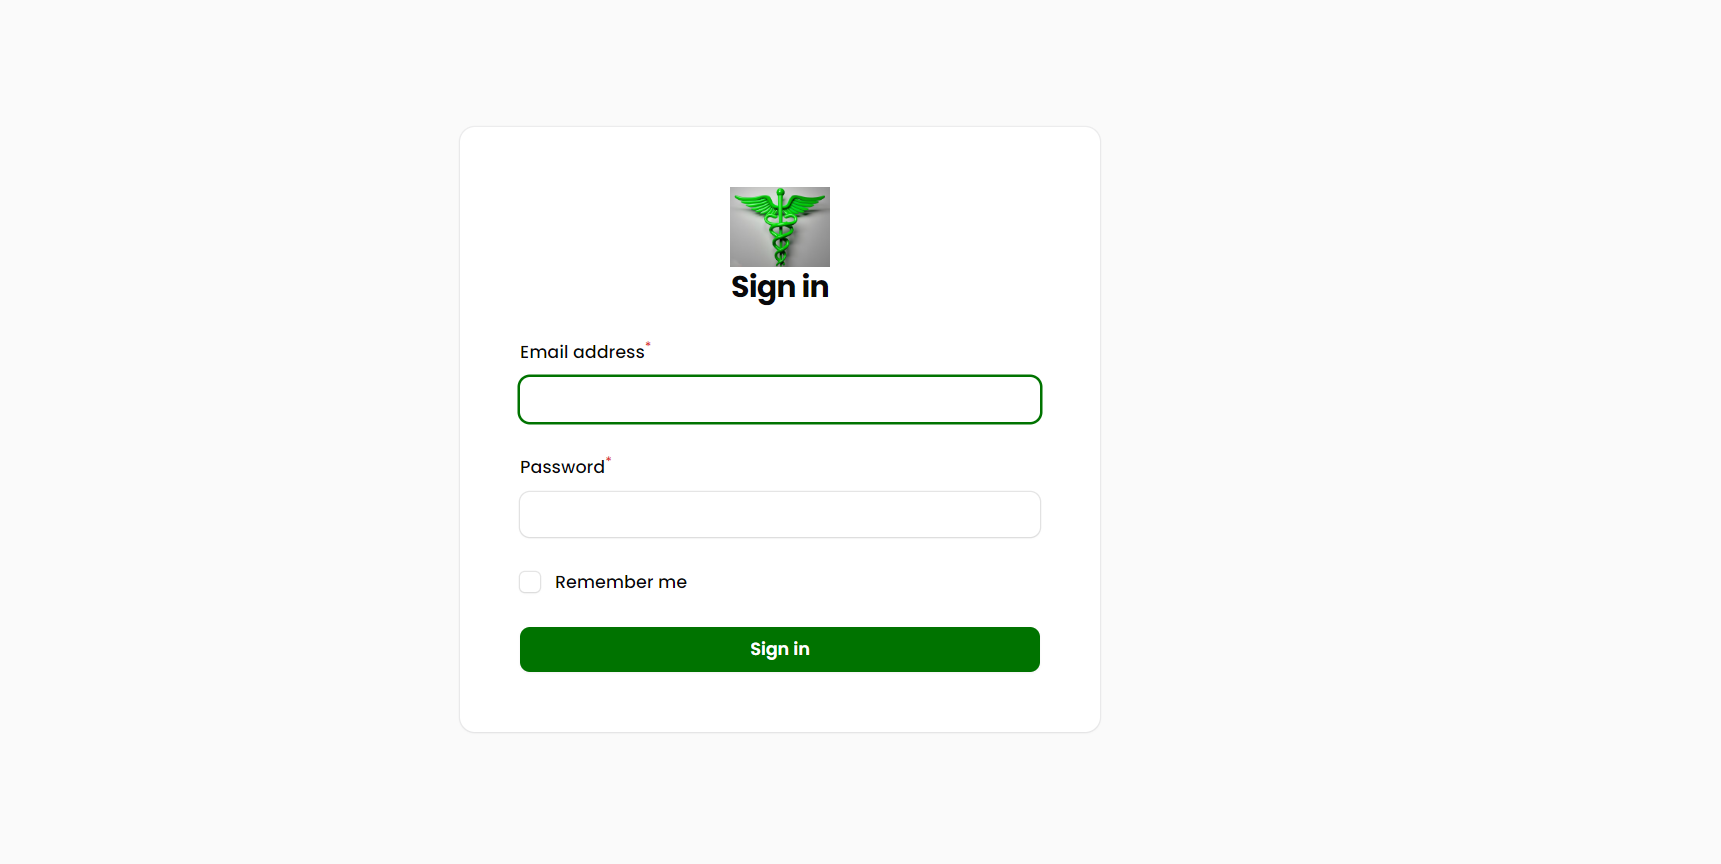Click the Password label text
The image size is (1721, 864).
pyautogui.click(x=562, y=467)
